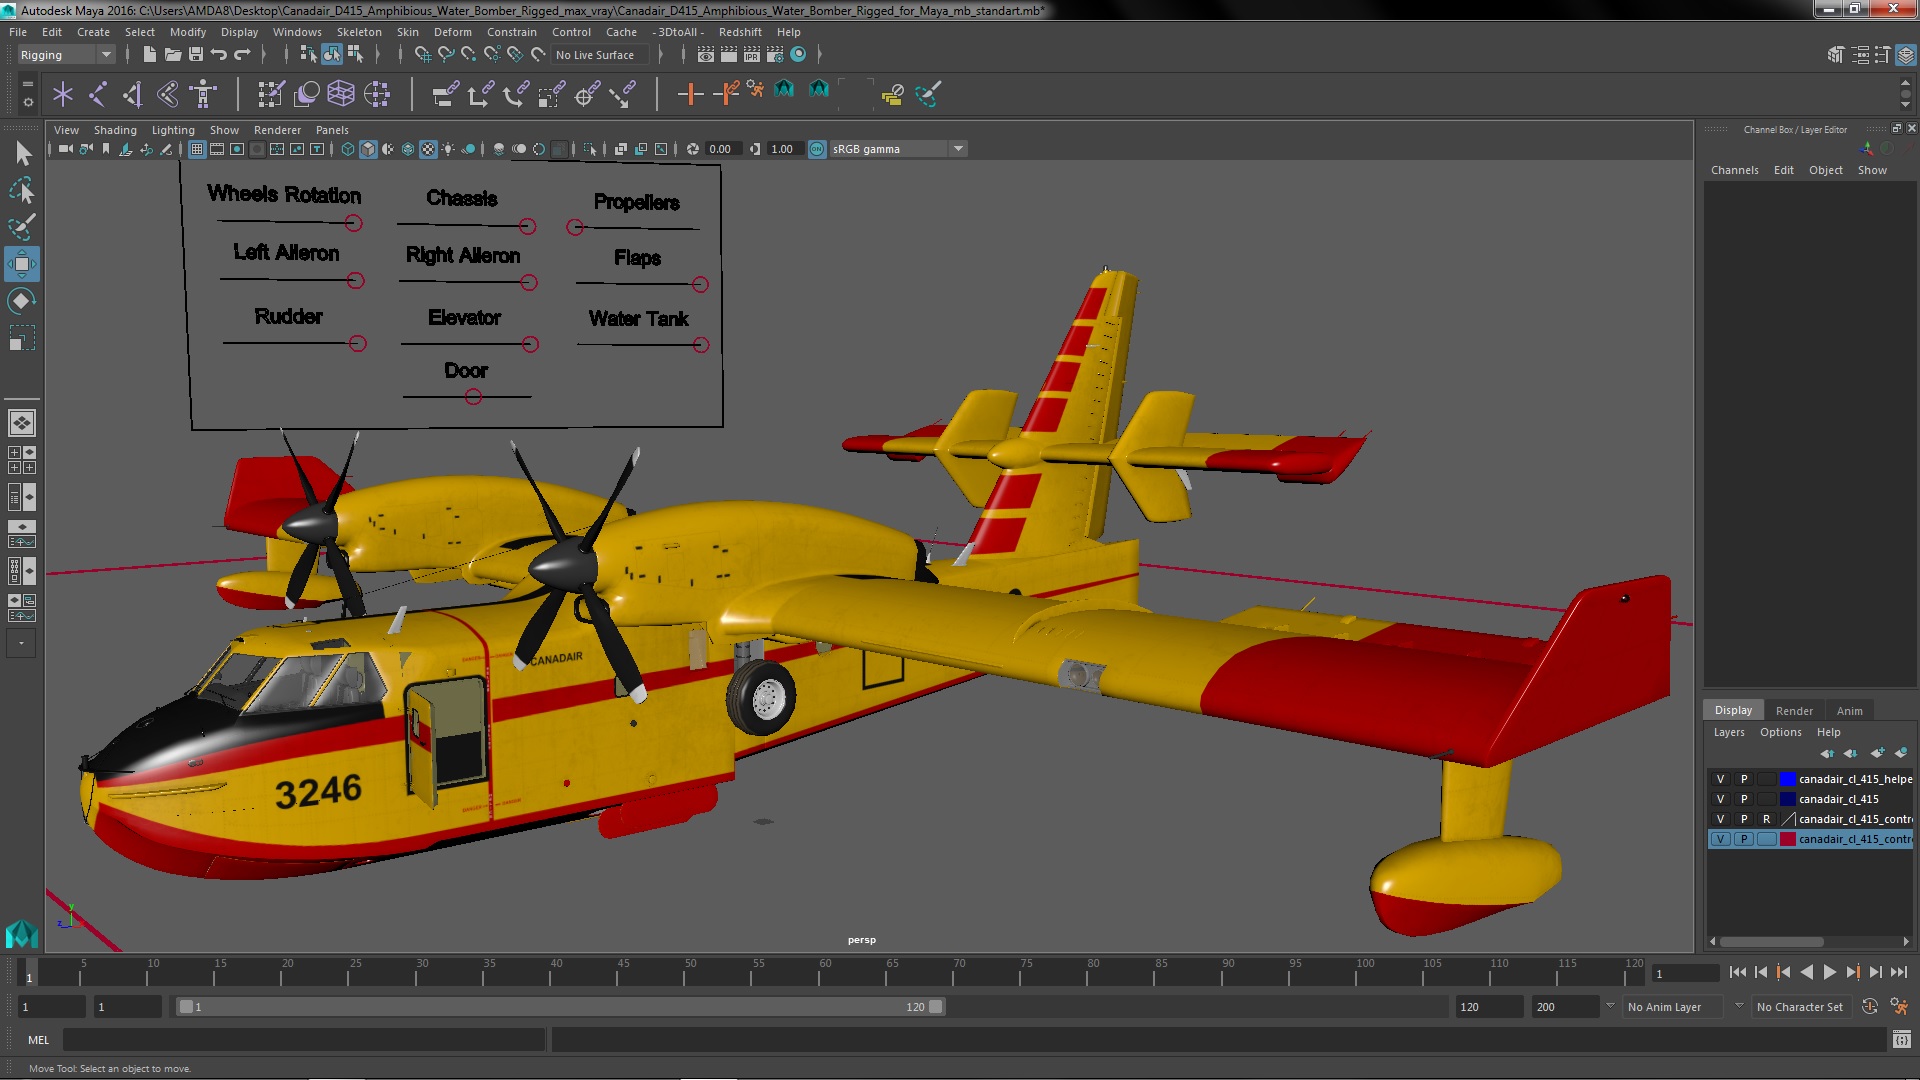
Task: Toggle the viewport grid display icon
Action: click(x=197, y=149)
